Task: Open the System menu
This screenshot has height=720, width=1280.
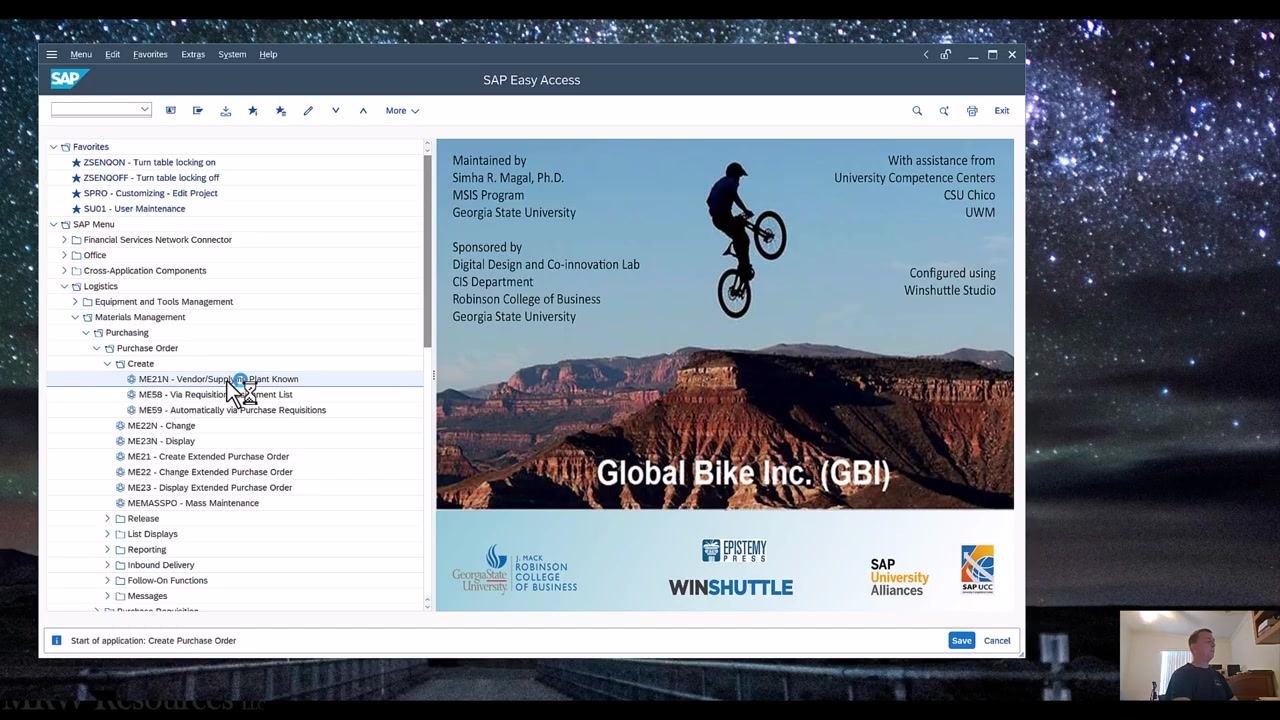Action: 232,54
